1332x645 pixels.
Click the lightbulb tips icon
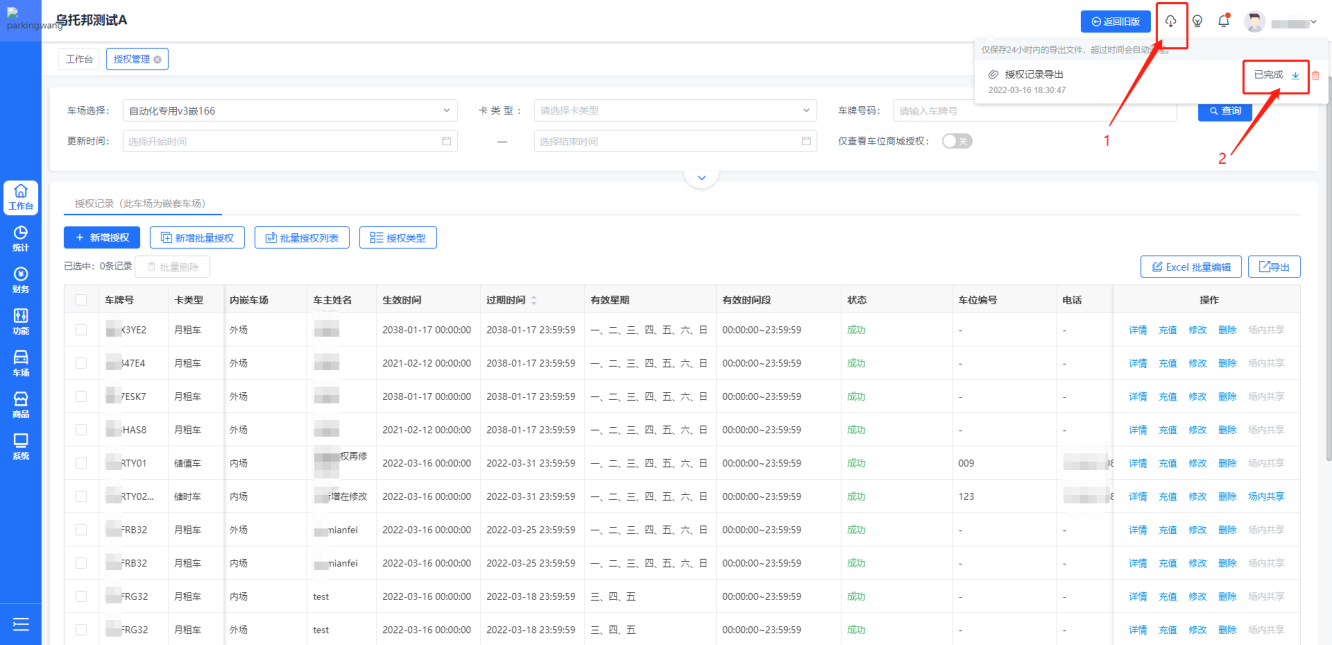click(1197, 21)
